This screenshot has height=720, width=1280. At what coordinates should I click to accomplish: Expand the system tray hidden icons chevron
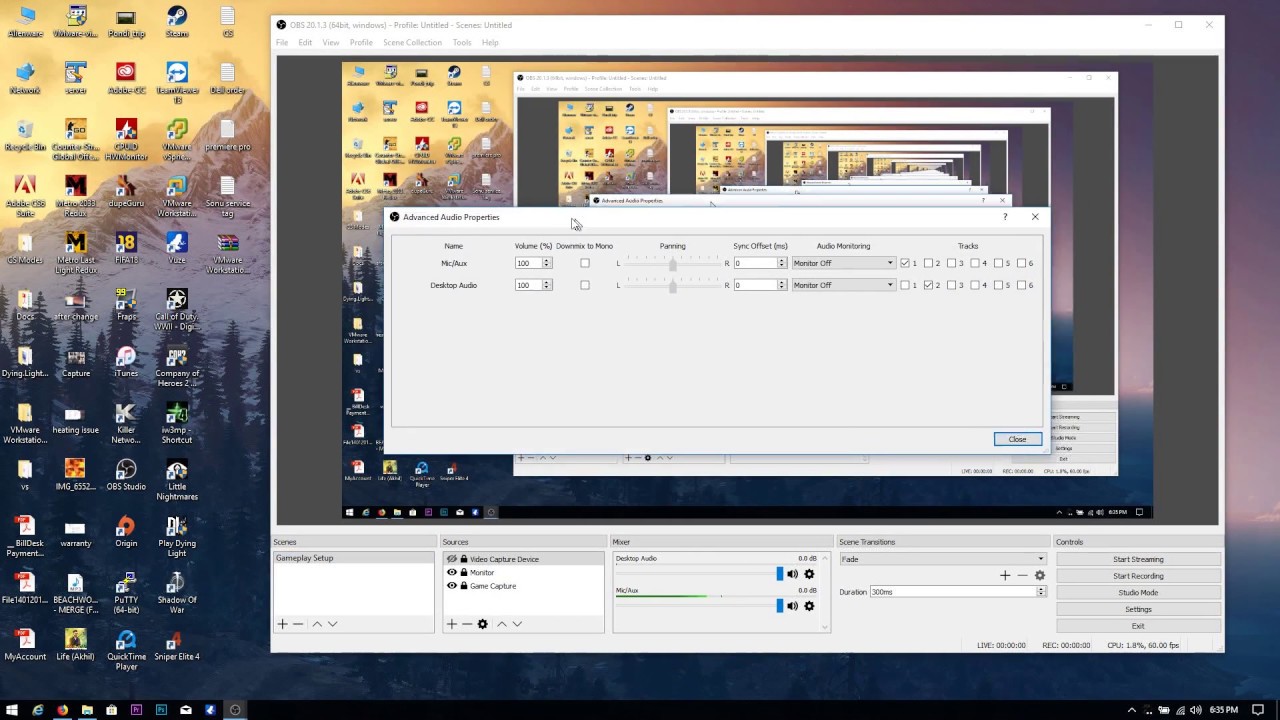(1132, 710)
